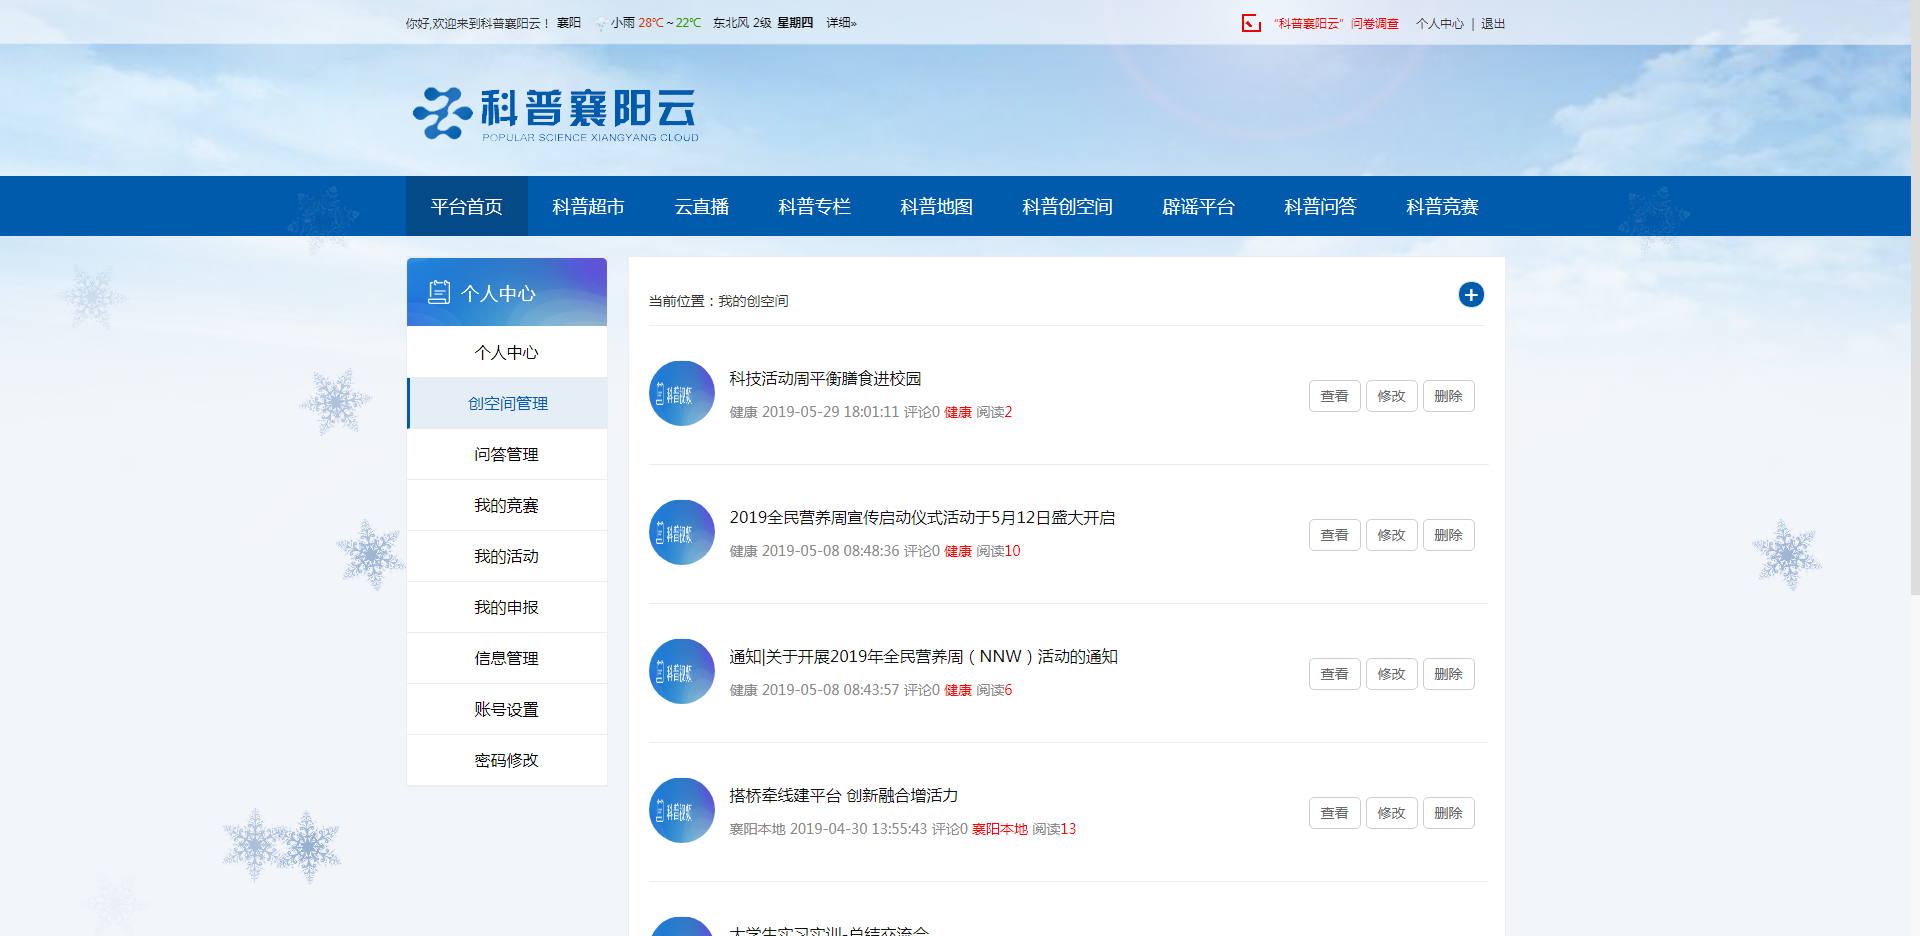Open 密码修改 sidebar item

(x=506, y=761)
